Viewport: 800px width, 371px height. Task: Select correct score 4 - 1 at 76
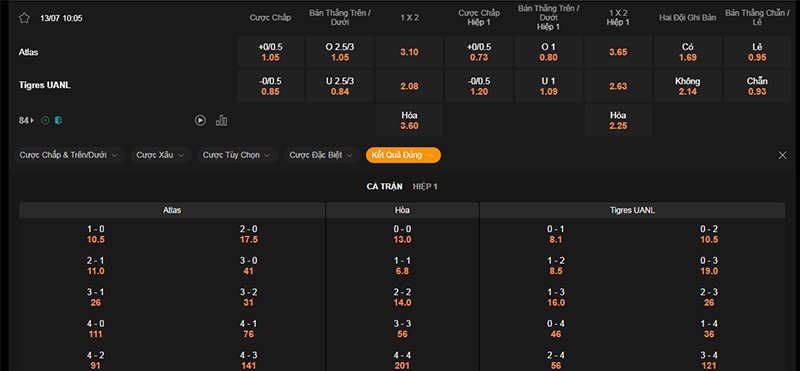click(248, 329)
